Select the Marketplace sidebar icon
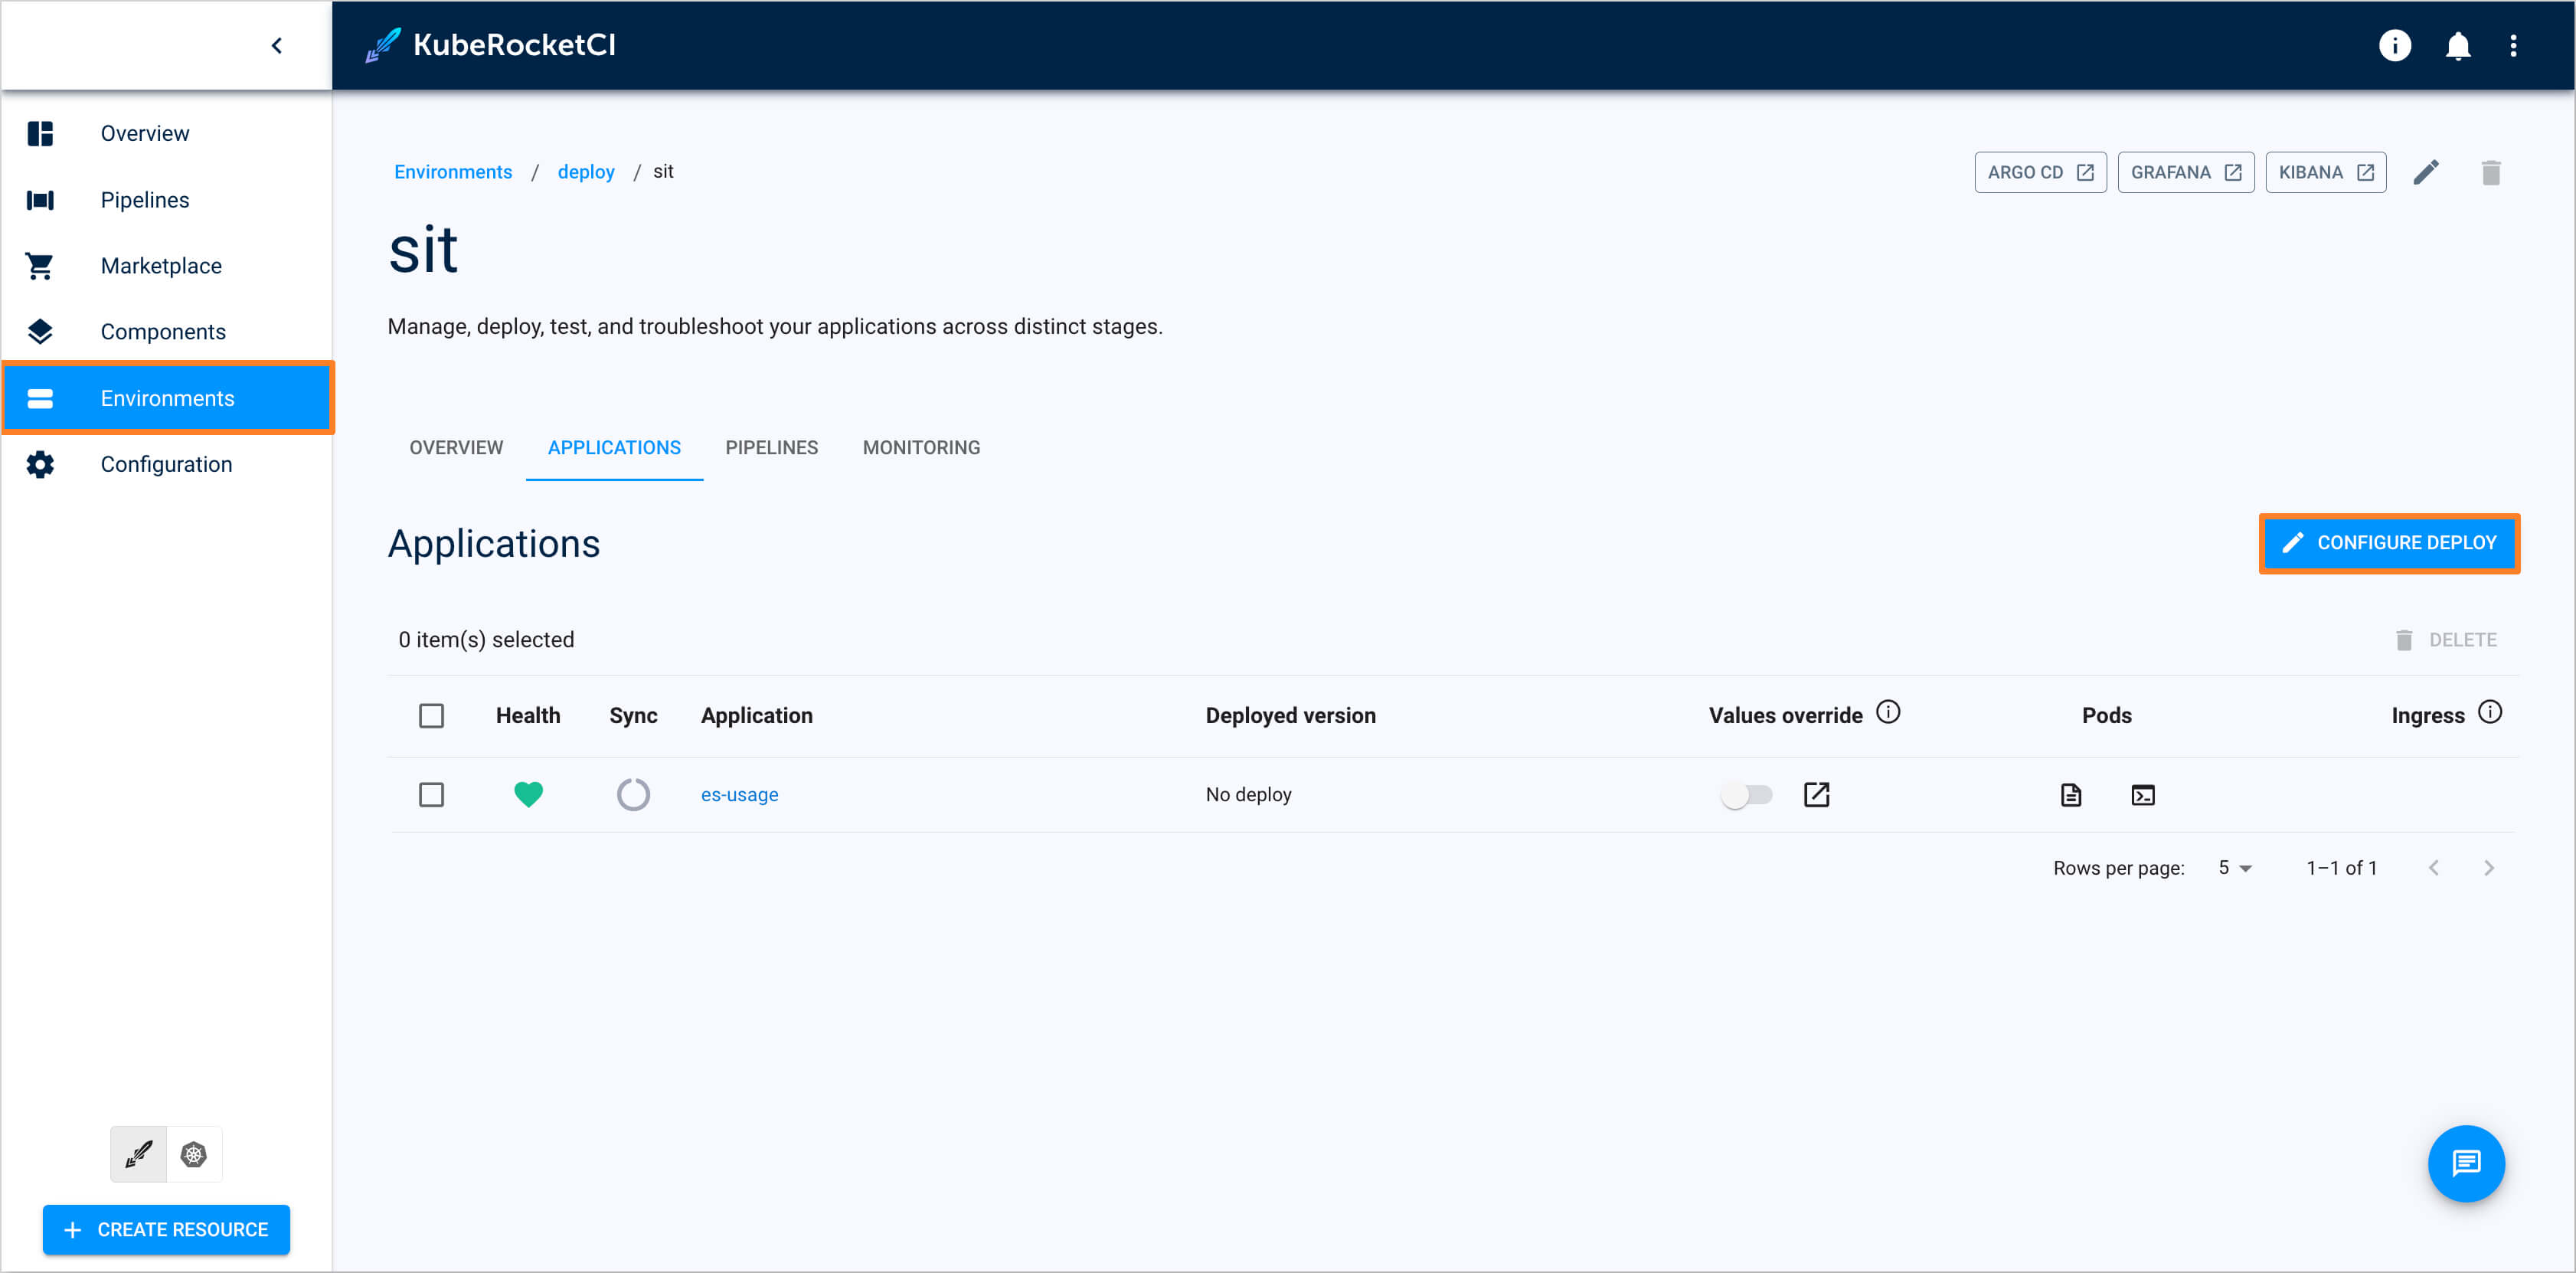 pyautogui.click(x=39, y=265)
